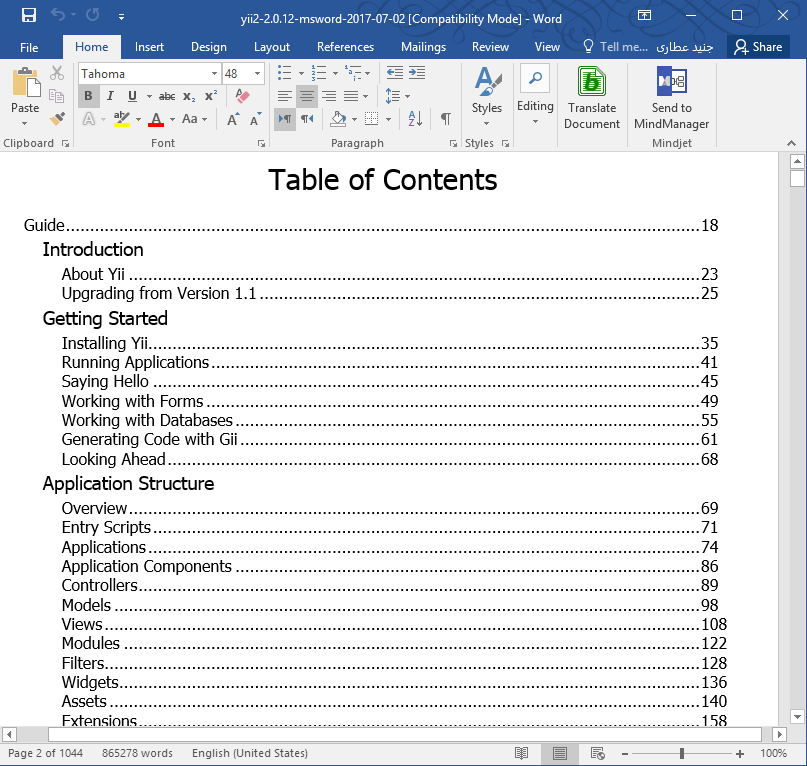The image size is (807, 766).
Task: Switch to the Mailings tab
Action: 424,47
